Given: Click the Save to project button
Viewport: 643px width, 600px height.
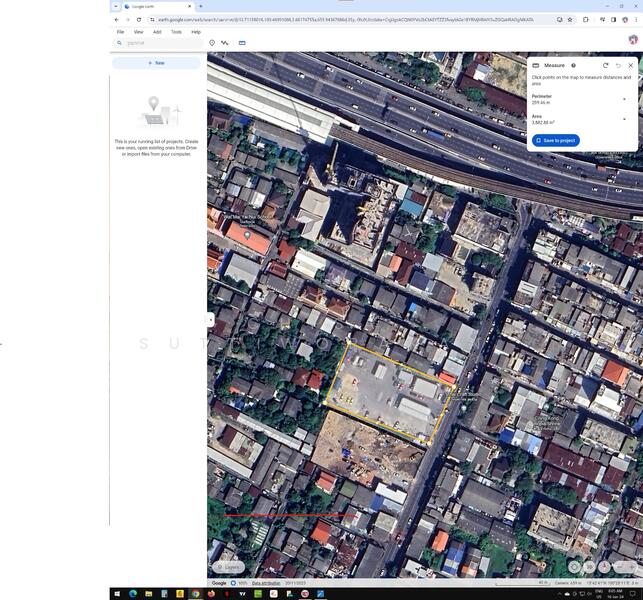Looking at the screenshot, I should (x=556, y=140).
